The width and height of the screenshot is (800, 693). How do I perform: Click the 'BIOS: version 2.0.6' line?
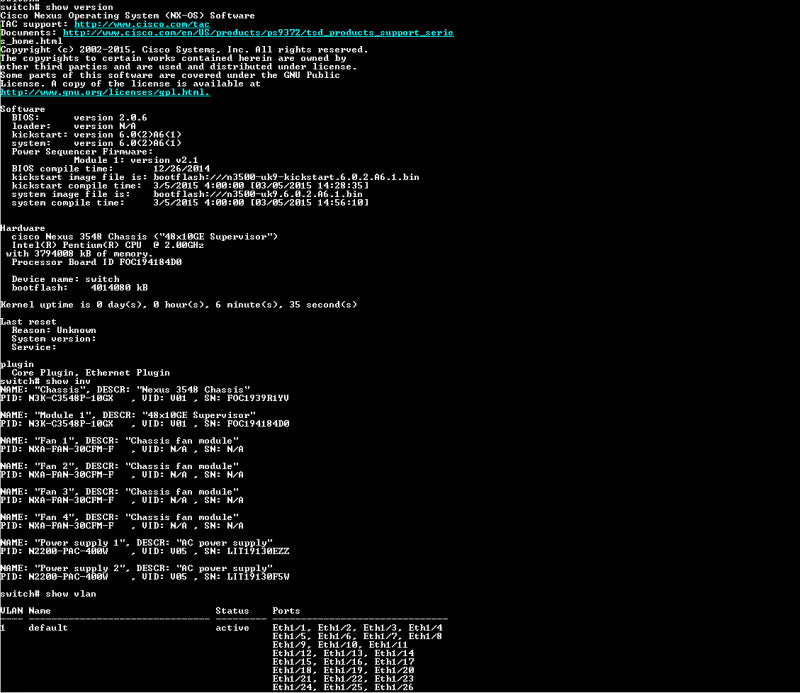pos(80,118)
